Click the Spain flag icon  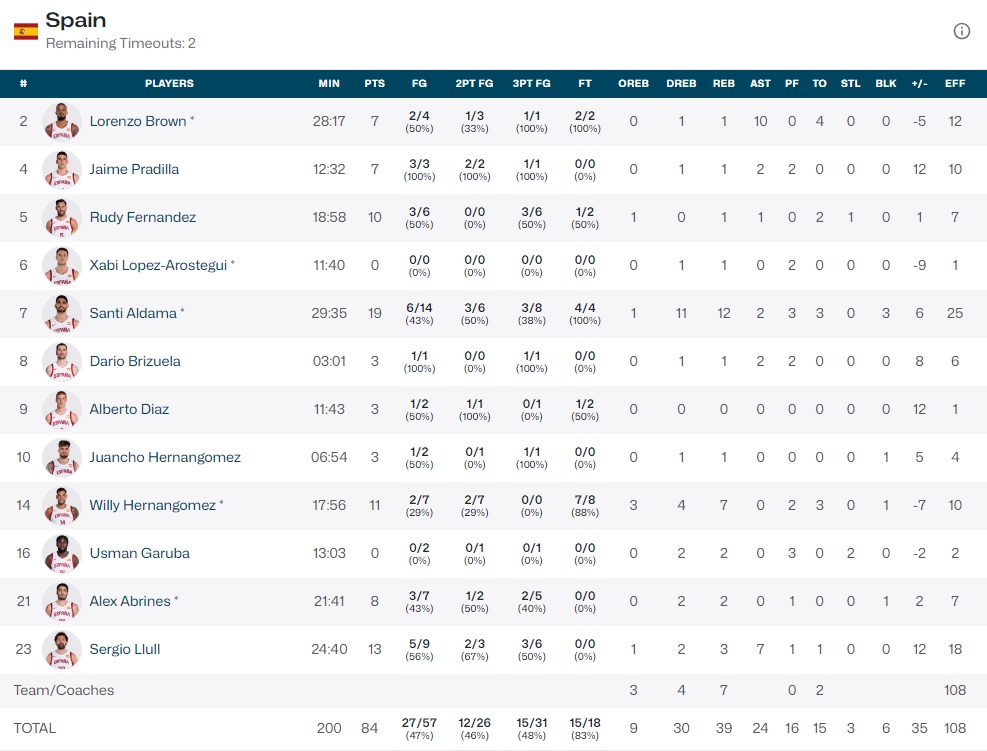coord(25,32)
